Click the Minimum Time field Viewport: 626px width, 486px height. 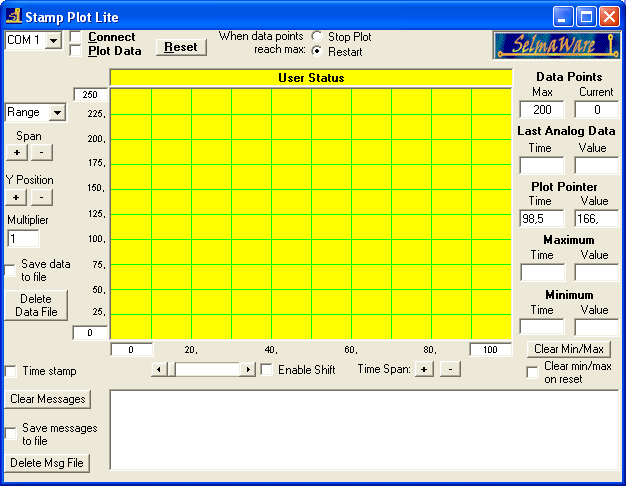pyautogui.click(x=542, y=327)
